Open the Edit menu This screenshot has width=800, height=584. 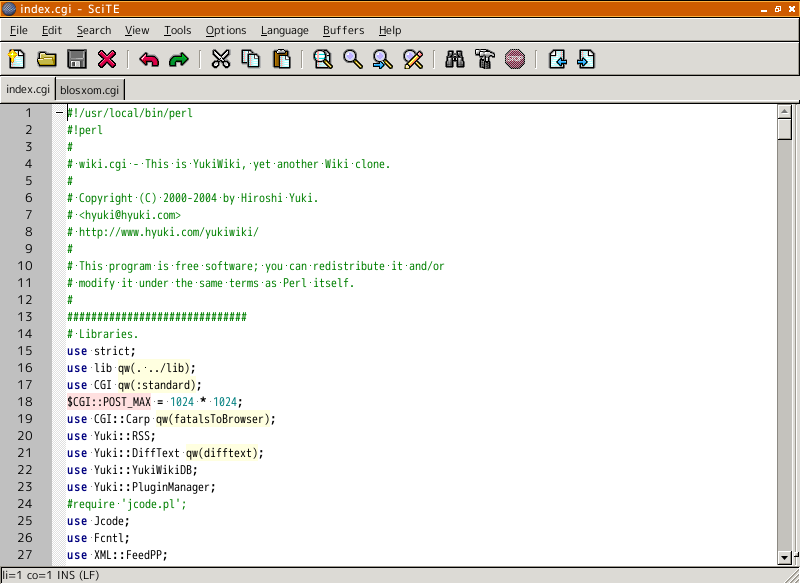[x=52, y=31]
